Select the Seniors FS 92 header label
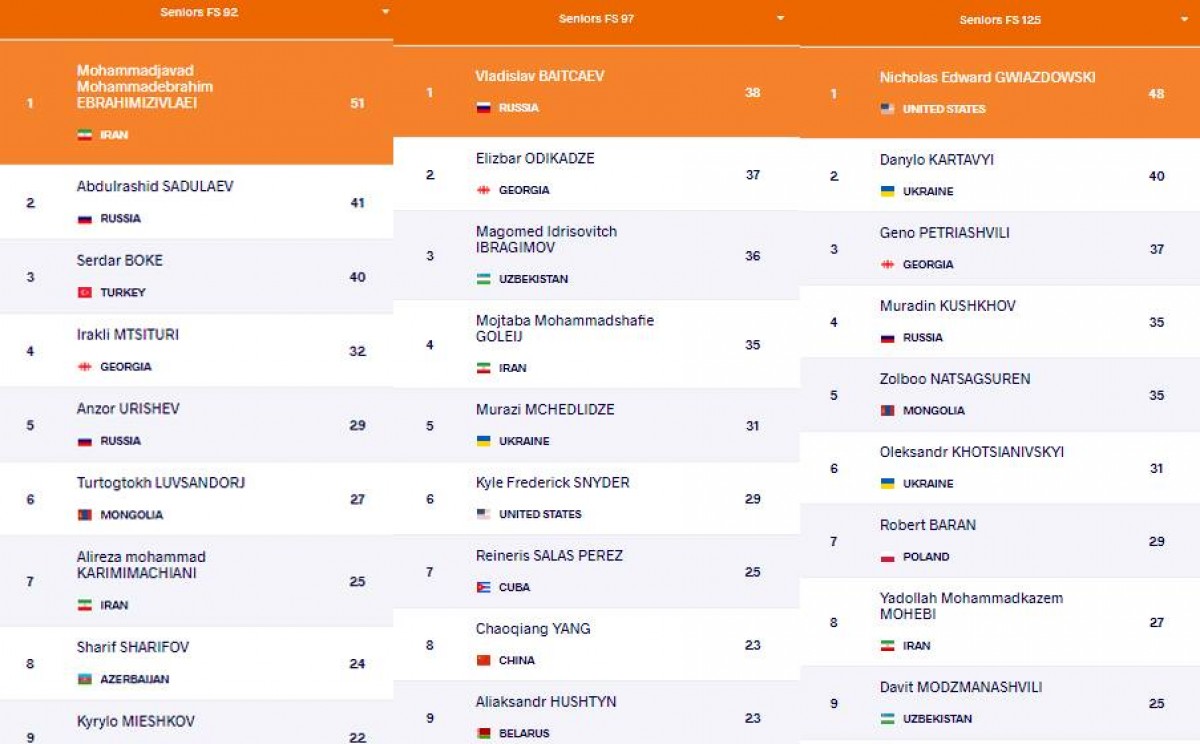Viewport: 1200px width, 744px height. coord(199,13)
